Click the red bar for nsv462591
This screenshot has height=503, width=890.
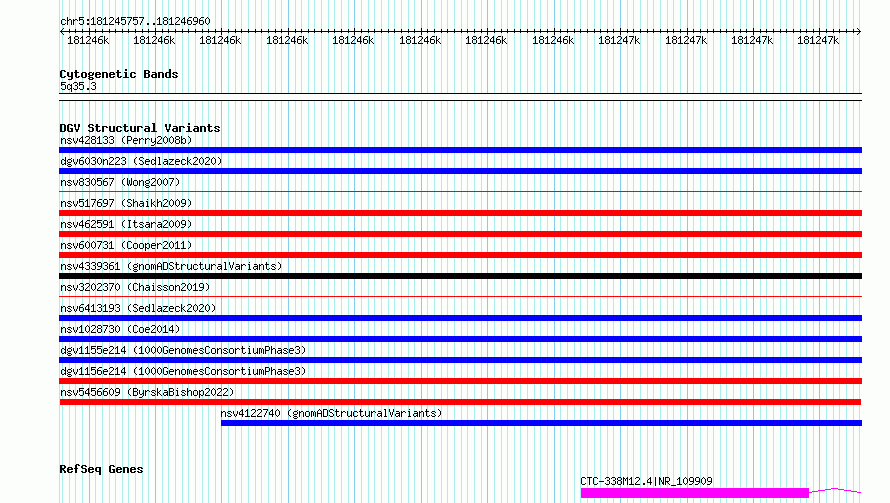460,234
